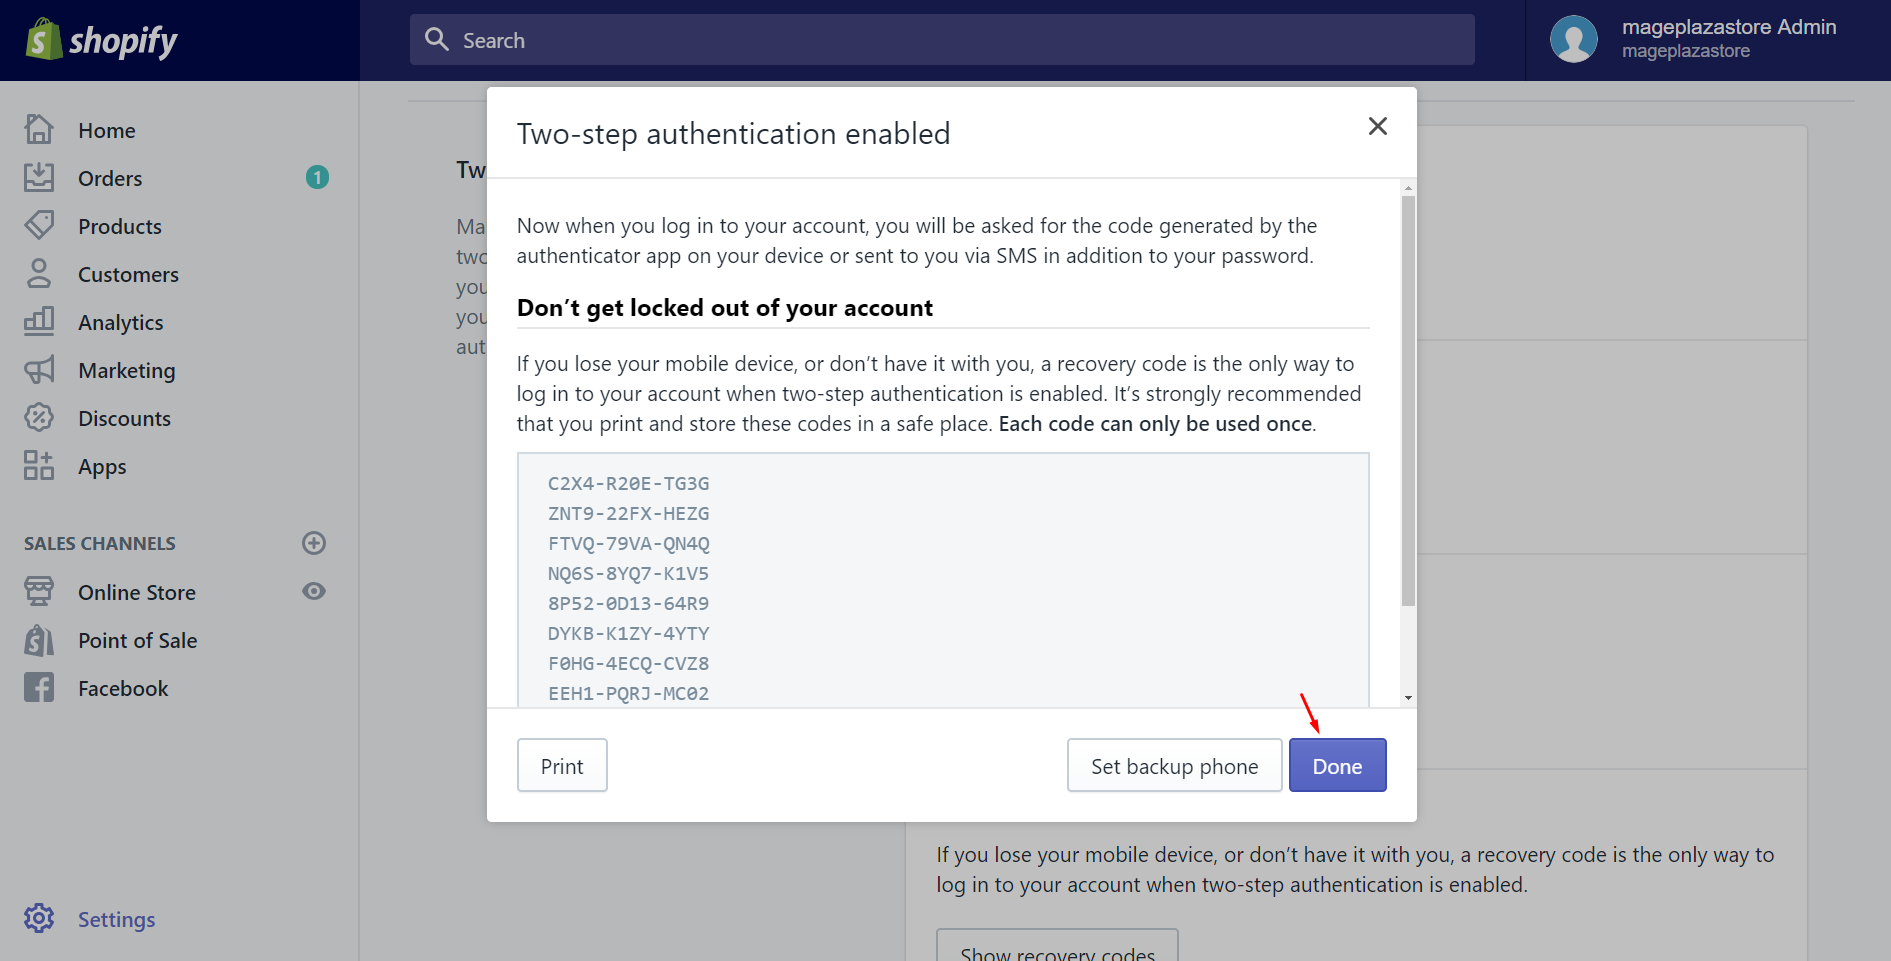Click the Done button
Screen dimensions: 1891x961
pos(1337,765)
